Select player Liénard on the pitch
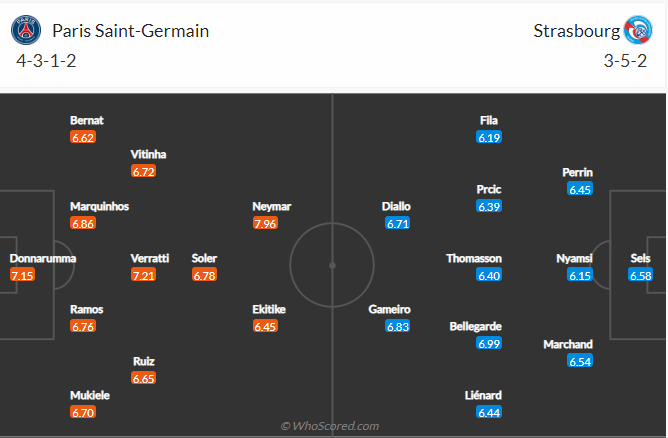 [x=483, y=395]
